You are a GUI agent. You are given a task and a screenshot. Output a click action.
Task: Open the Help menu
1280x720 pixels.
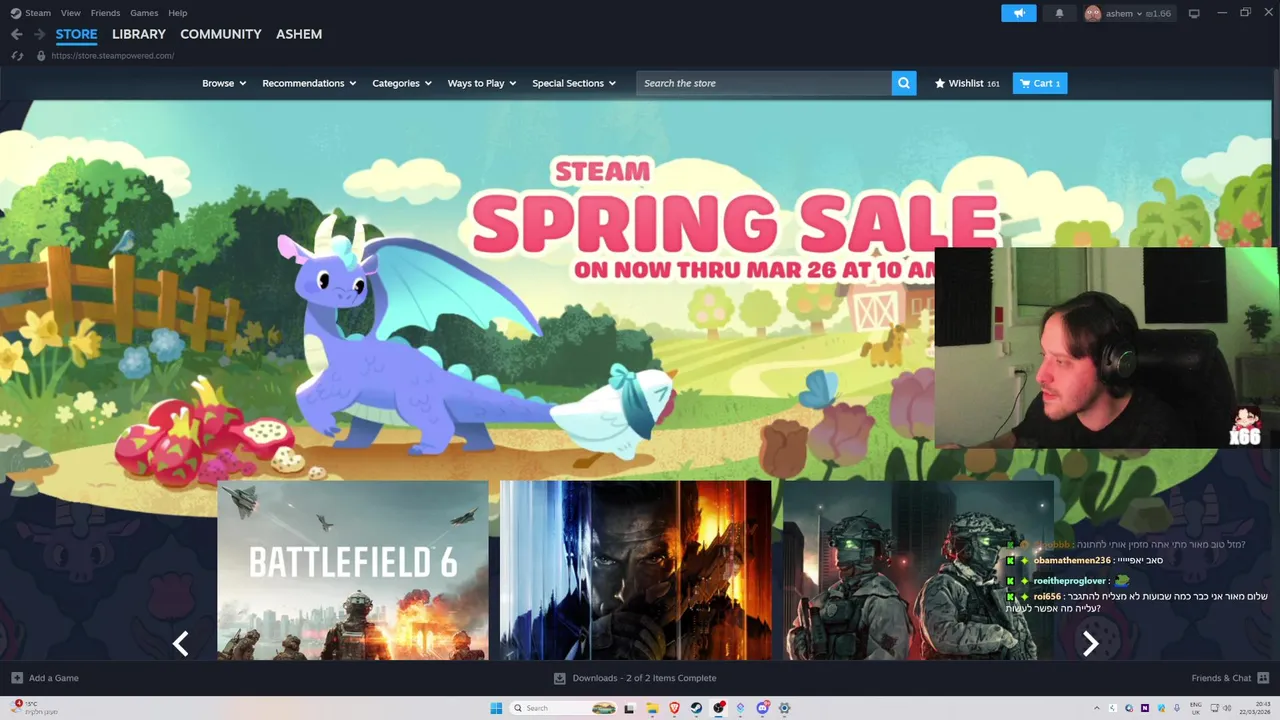(178, 13)
